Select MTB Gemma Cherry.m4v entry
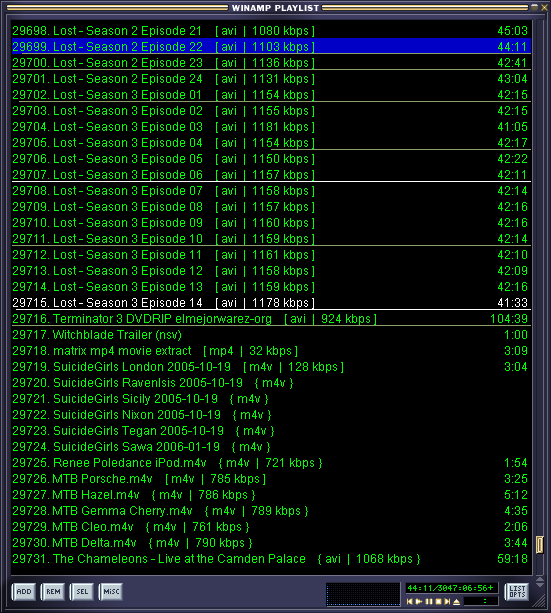 pyautogui.click(x=271, y=511)
